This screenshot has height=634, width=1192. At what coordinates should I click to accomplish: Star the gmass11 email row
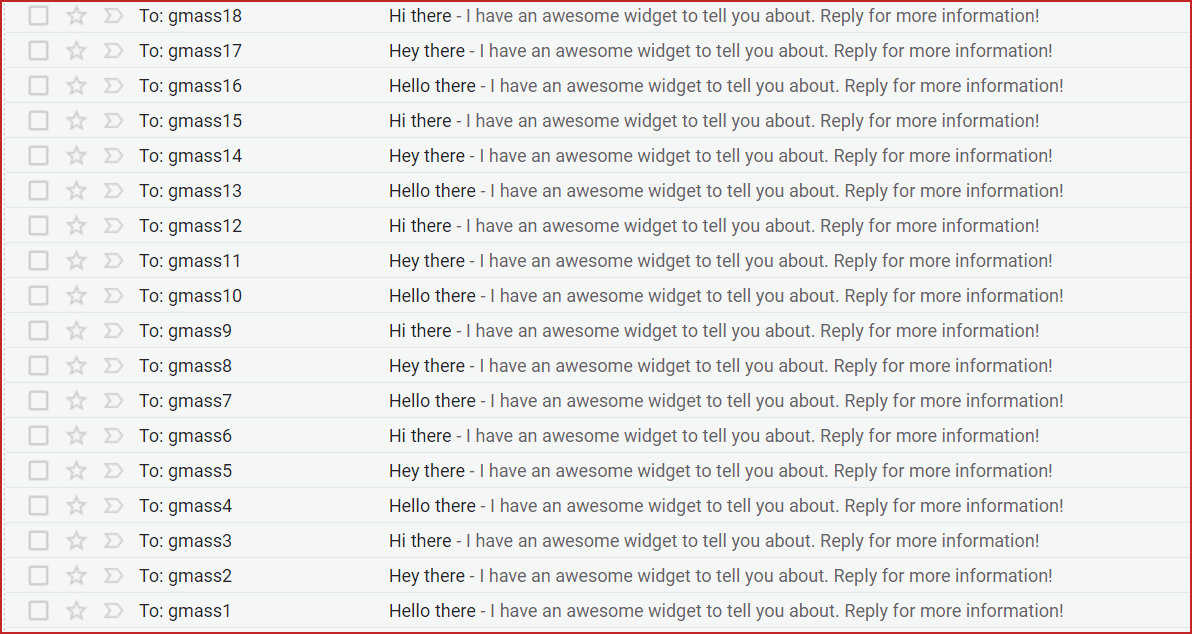[76, 261]
